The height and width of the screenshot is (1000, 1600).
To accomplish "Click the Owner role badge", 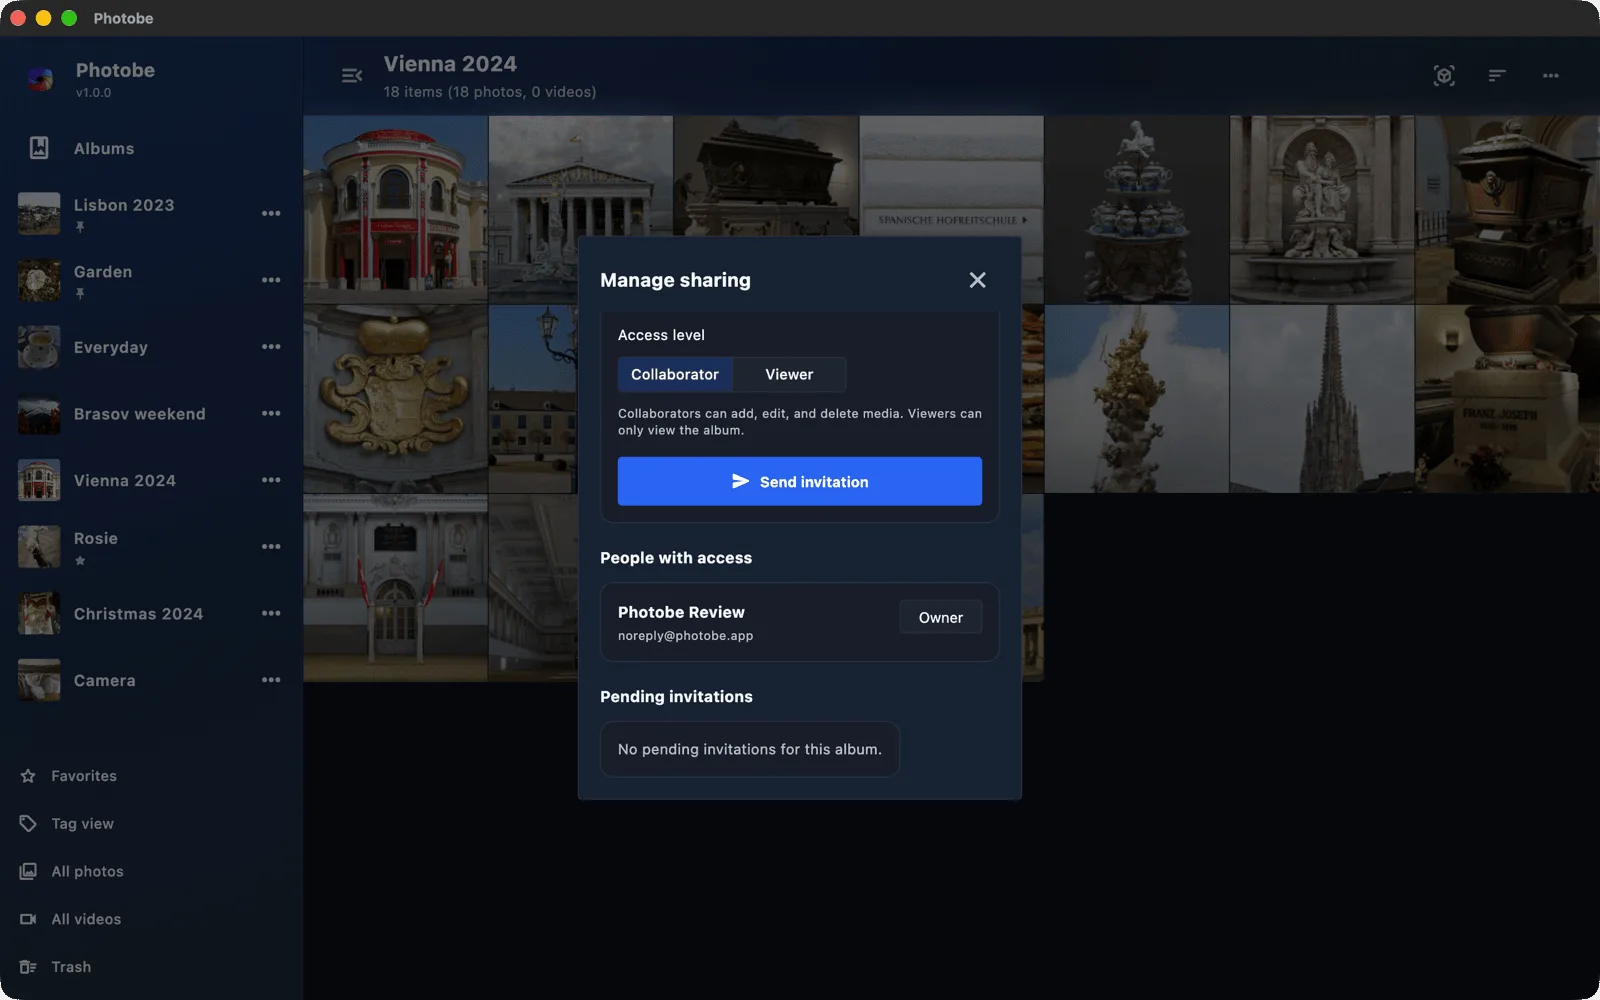I will pos(941,617).
